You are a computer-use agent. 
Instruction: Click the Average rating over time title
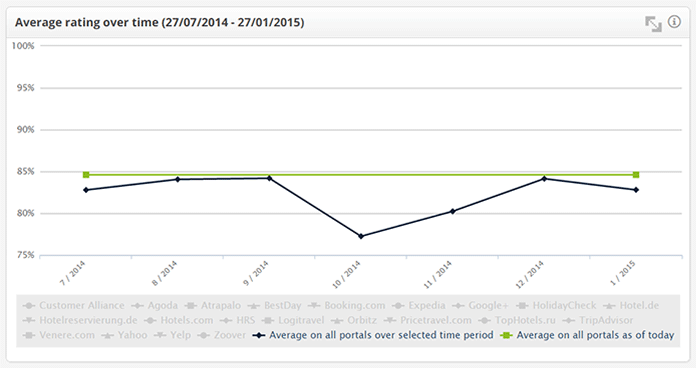[159, 22]
